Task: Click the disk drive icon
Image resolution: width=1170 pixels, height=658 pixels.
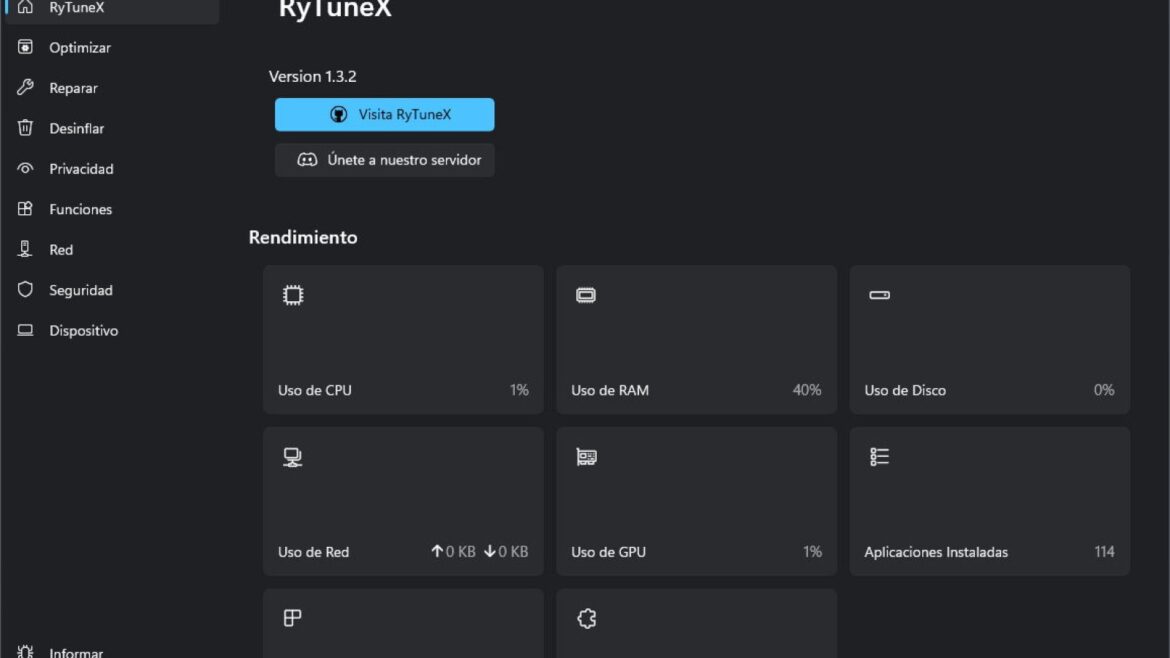Action: click(880, 295)
